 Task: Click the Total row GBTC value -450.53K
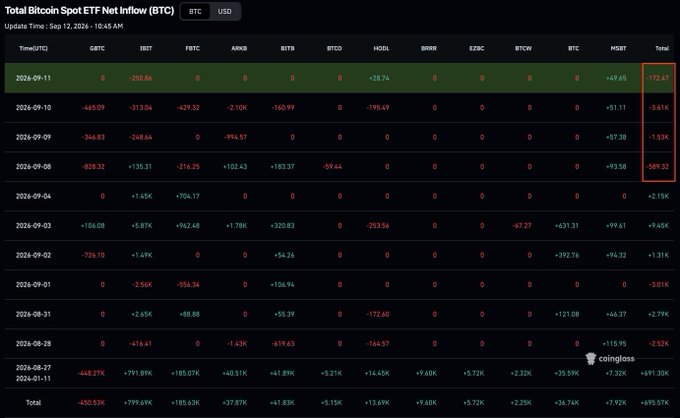(91, 402)
